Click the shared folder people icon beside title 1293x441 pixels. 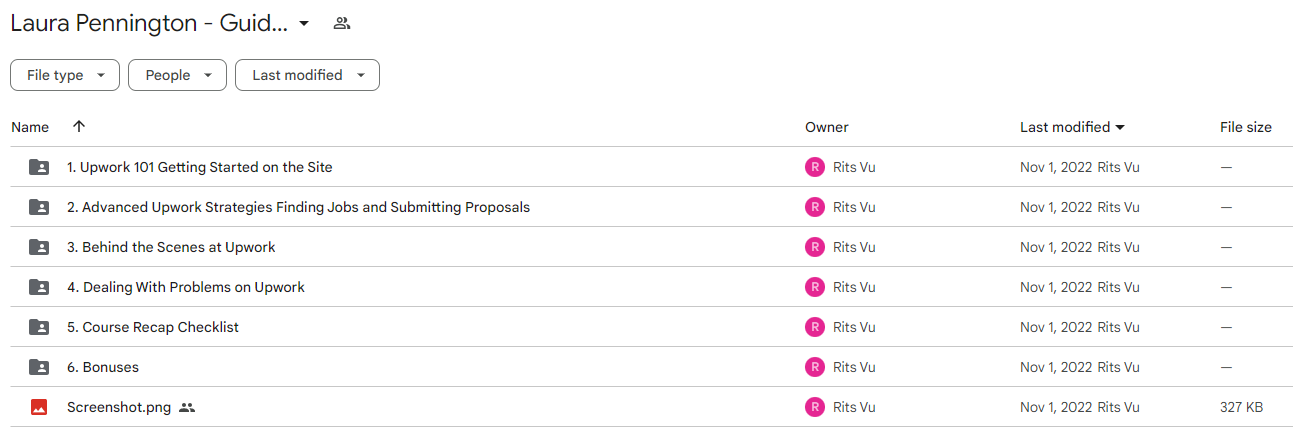pos(342,23)
